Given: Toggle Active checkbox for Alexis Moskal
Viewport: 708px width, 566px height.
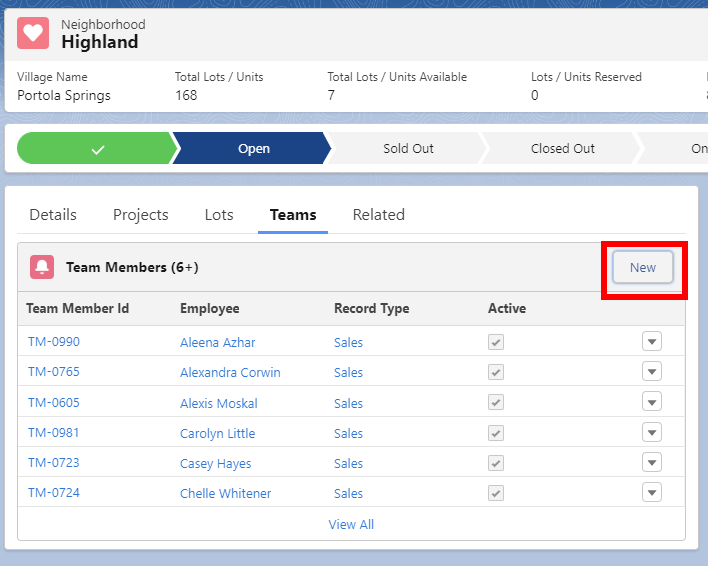Looking at the screenshot, I should pyautogui.click(x=496, y=403).
